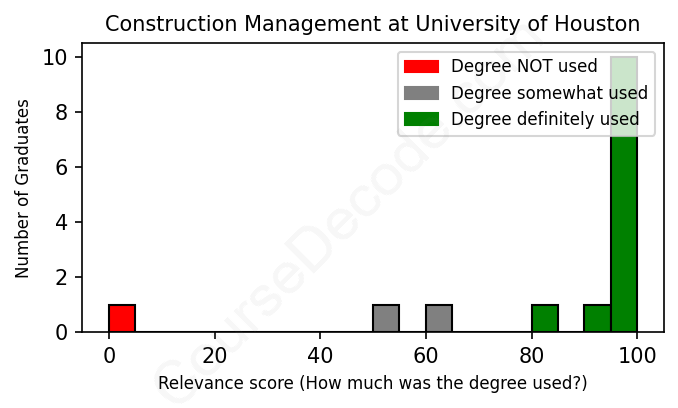Click the y-axis tick label 6
This screenshot has width=678, height=408.
[x=62, y=167]
